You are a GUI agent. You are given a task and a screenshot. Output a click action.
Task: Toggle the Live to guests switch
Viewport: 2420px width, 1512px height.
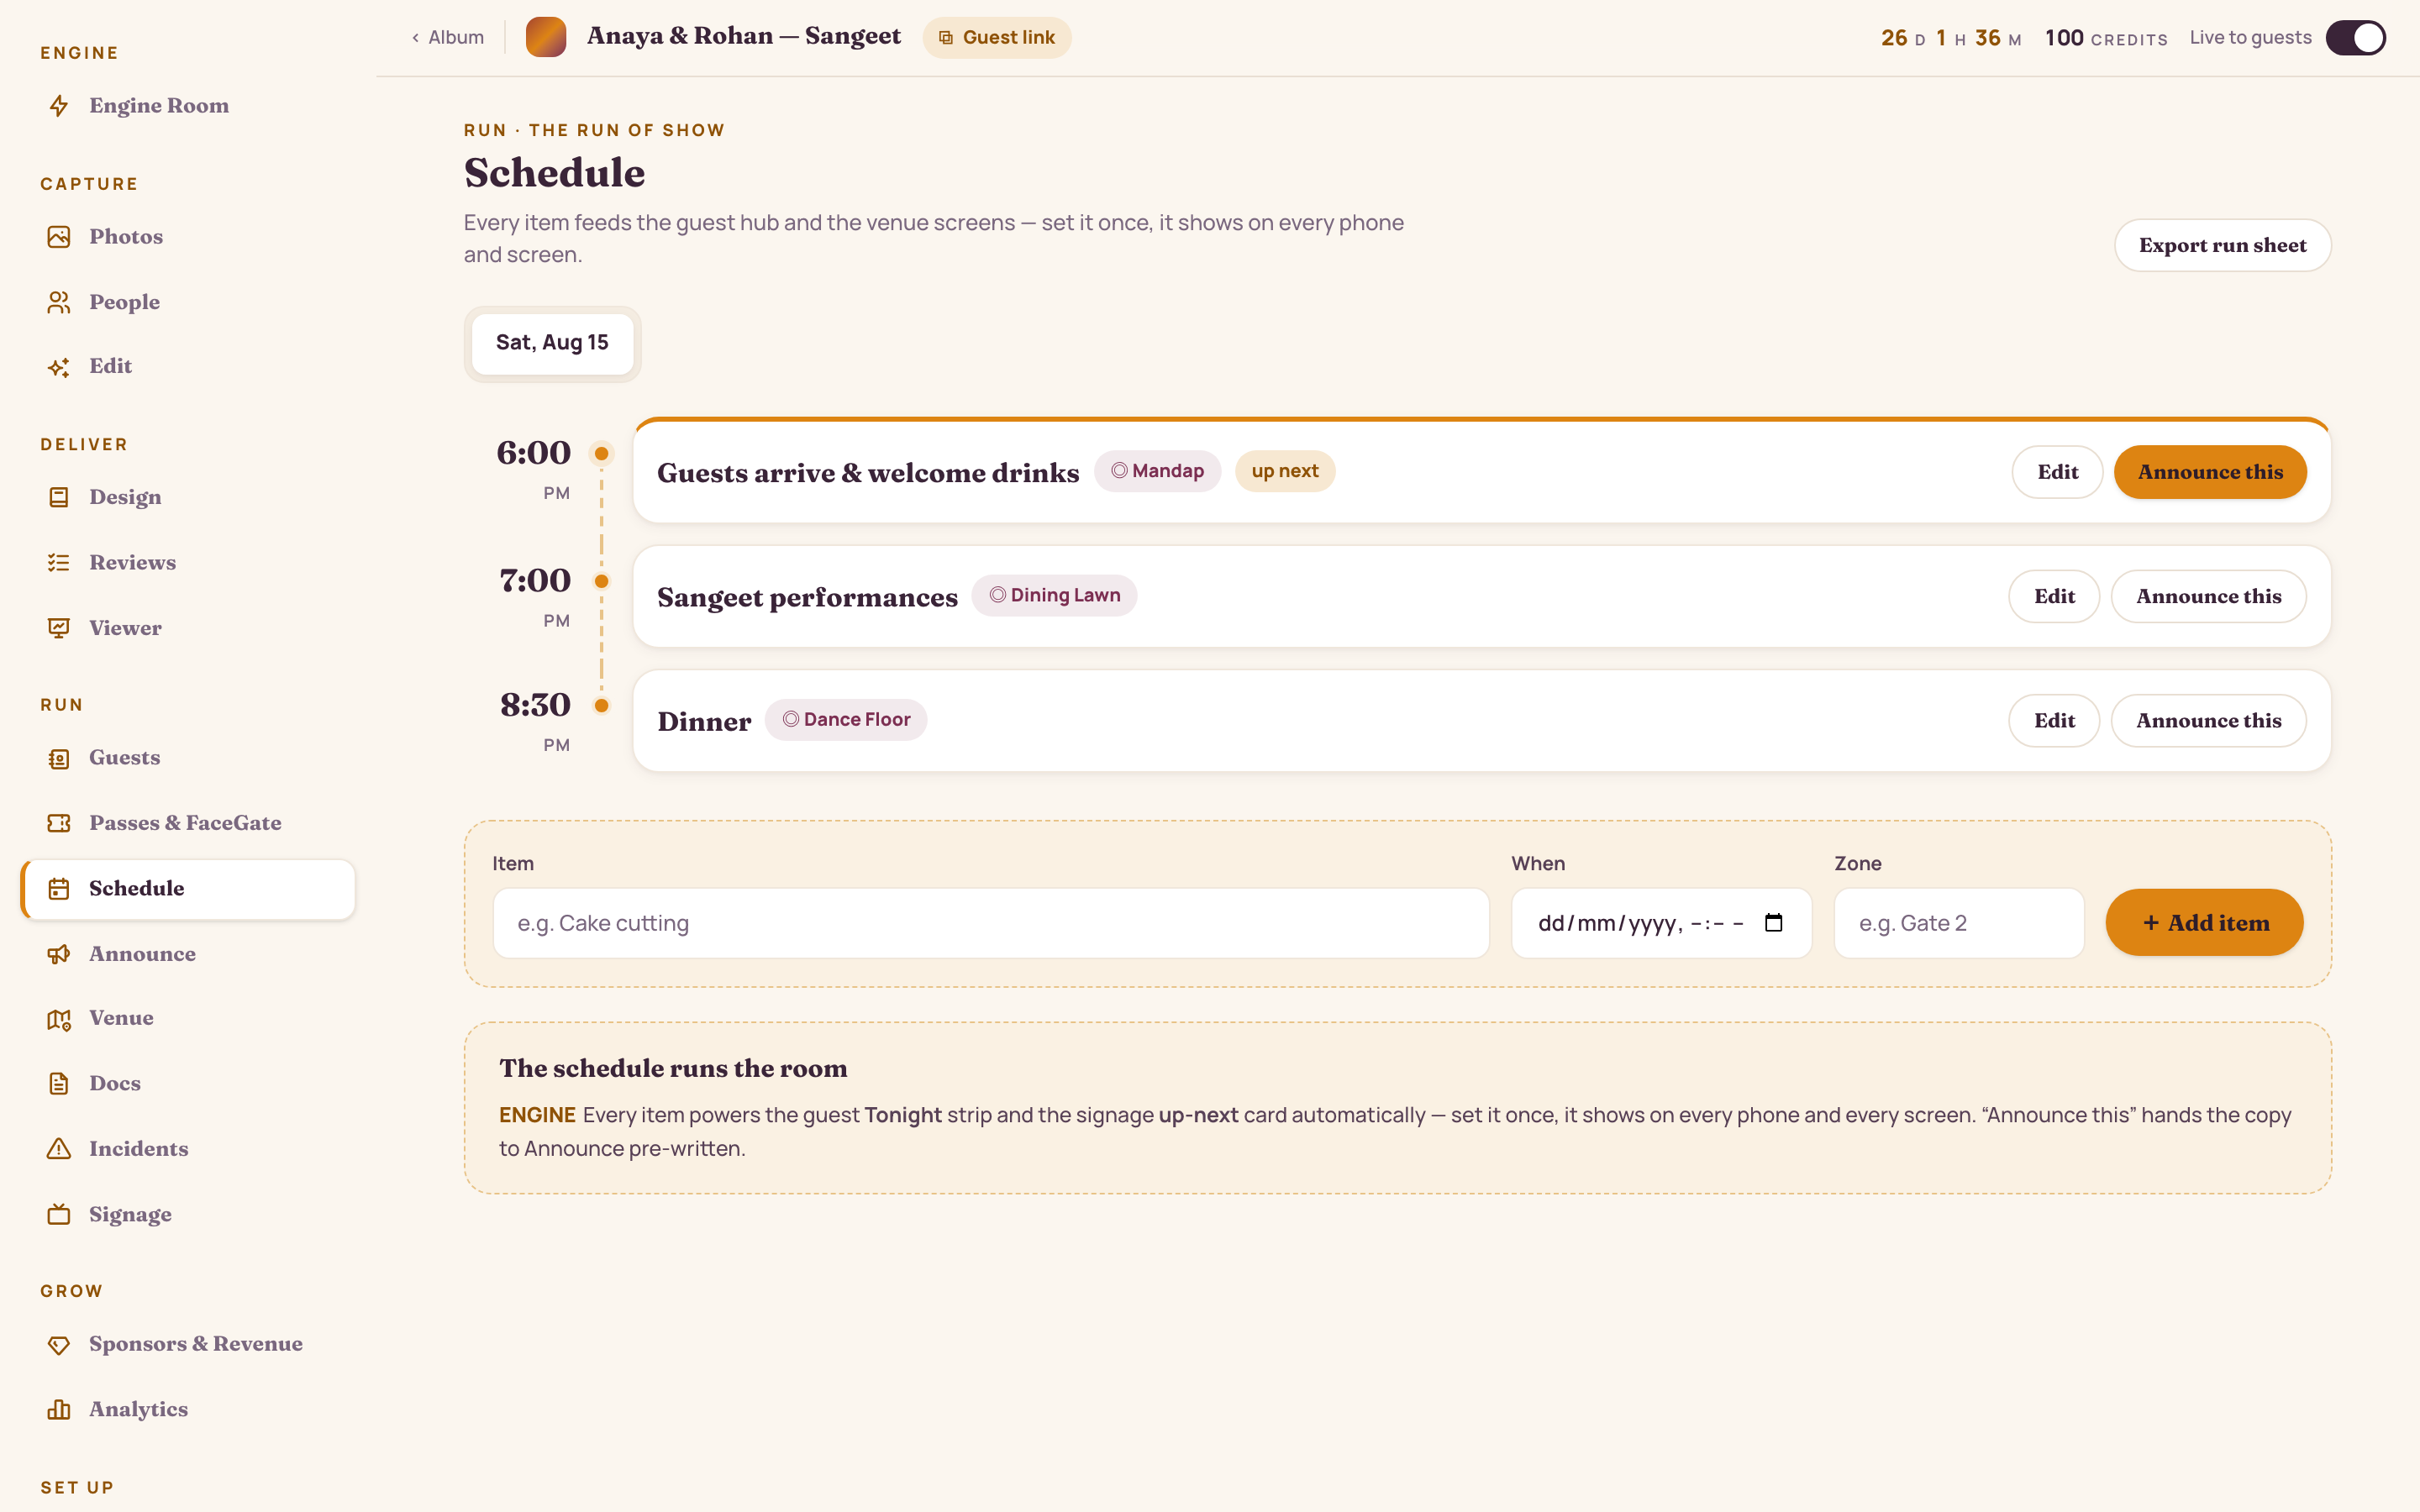2355,38
